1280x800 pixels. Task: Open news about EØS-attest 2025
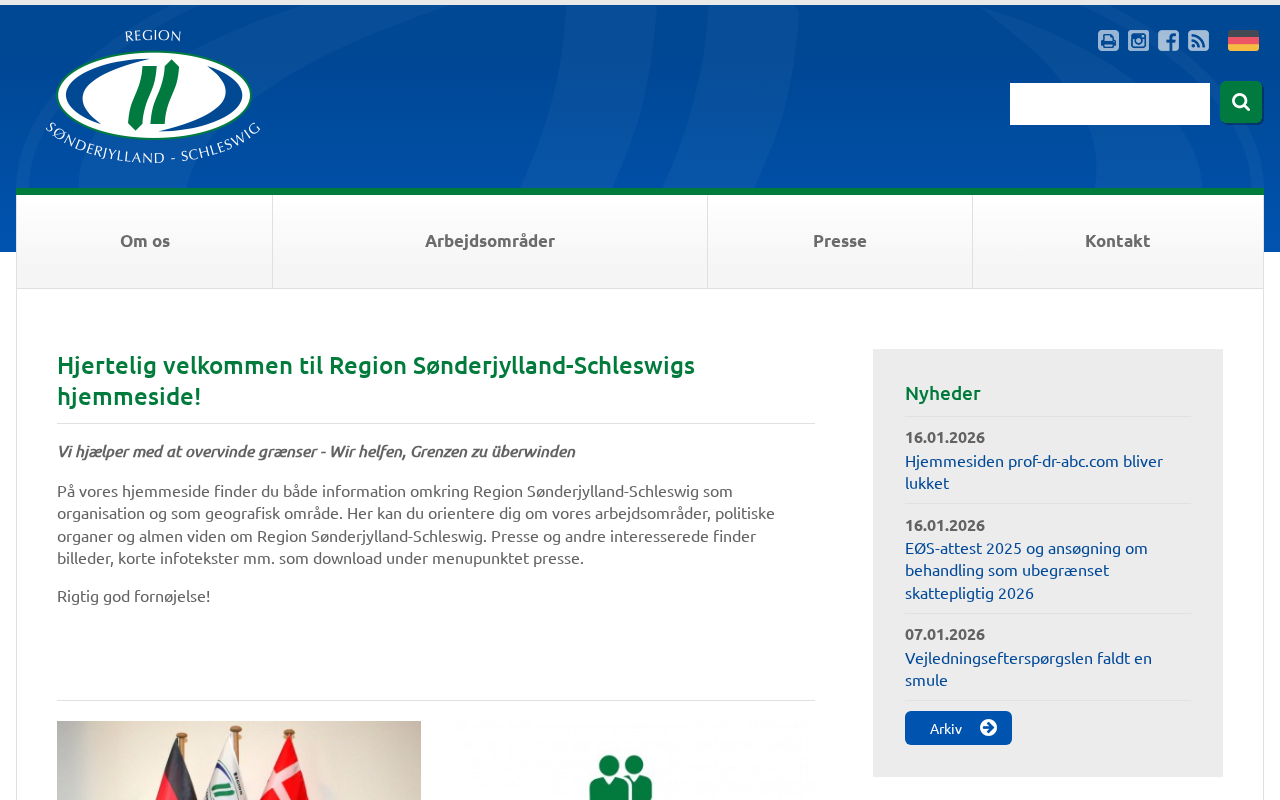click(x=1027, y=570)
